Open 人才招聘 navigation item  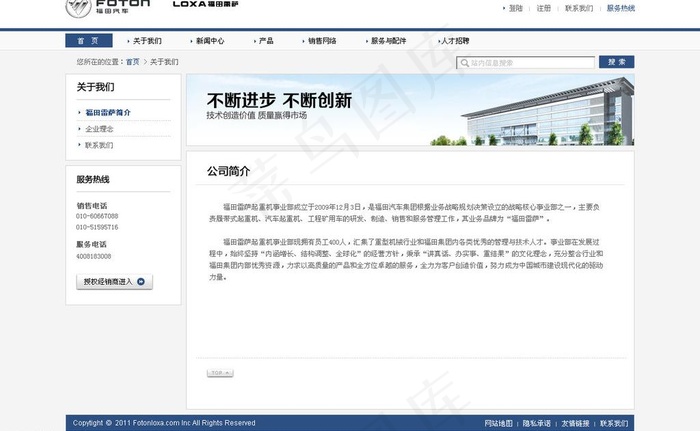click(454, 41)
